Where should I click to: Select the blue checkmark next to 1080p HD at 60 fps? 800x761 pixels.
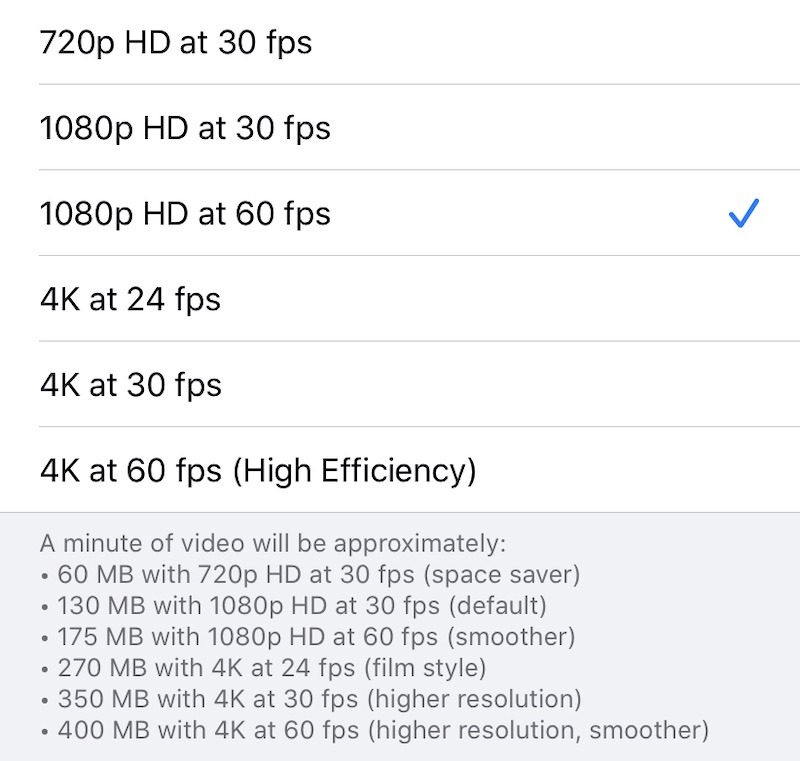click(743, 212)
